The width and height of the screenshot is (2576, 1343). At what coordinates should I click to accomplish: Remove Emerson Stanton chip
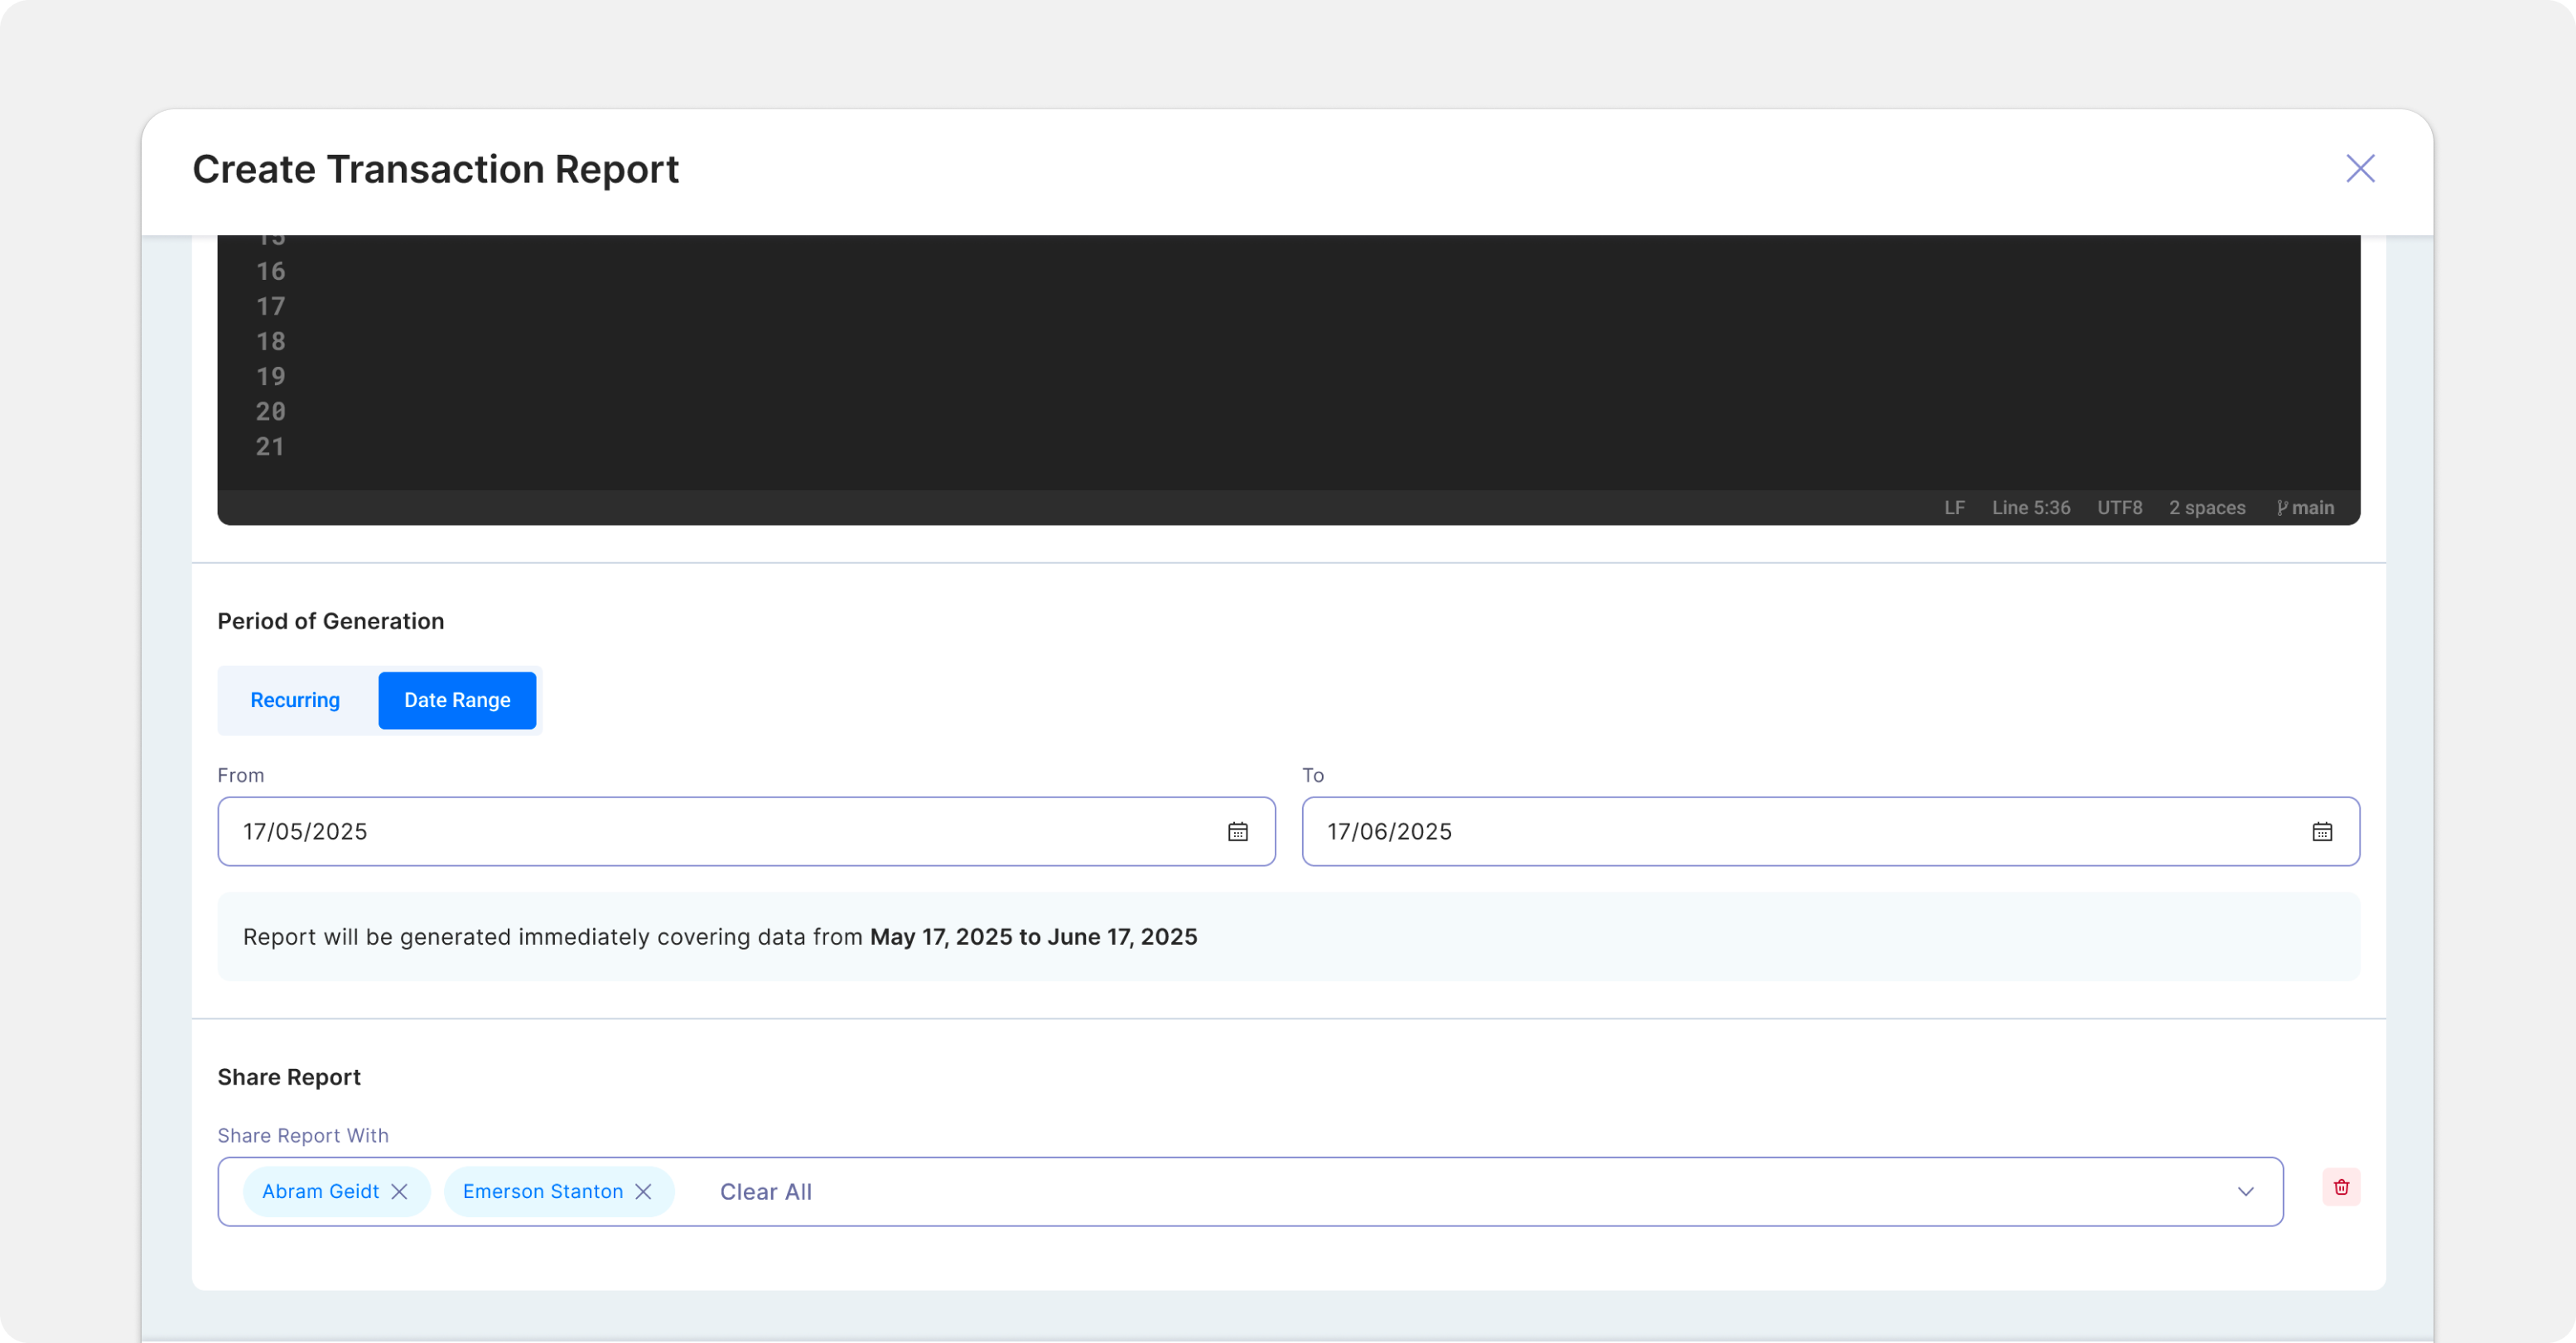point(643,1191)
